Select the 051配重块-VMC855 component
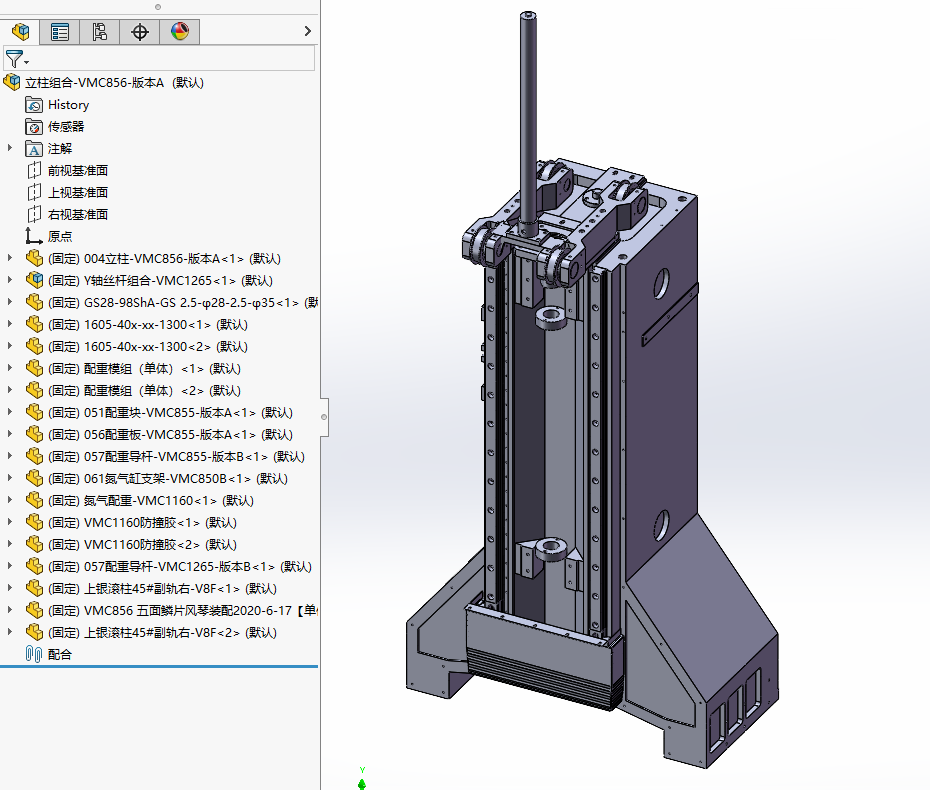The height and width of the screenshot is (790, 930). pyautogui.click(x=170, y=412)
